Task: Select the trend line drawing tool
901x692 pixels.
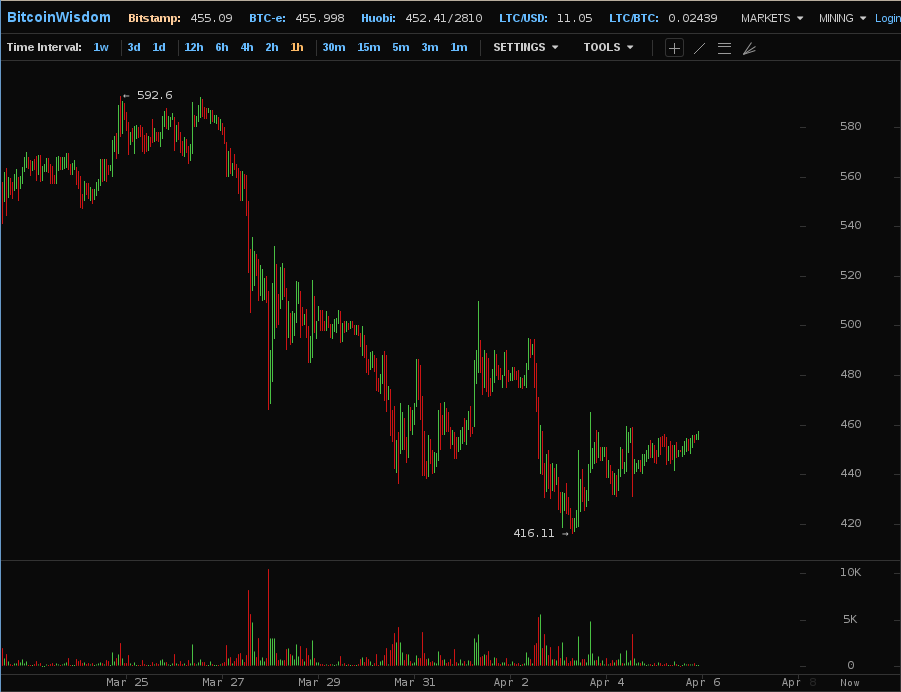Action: click(x=699, y=48)
